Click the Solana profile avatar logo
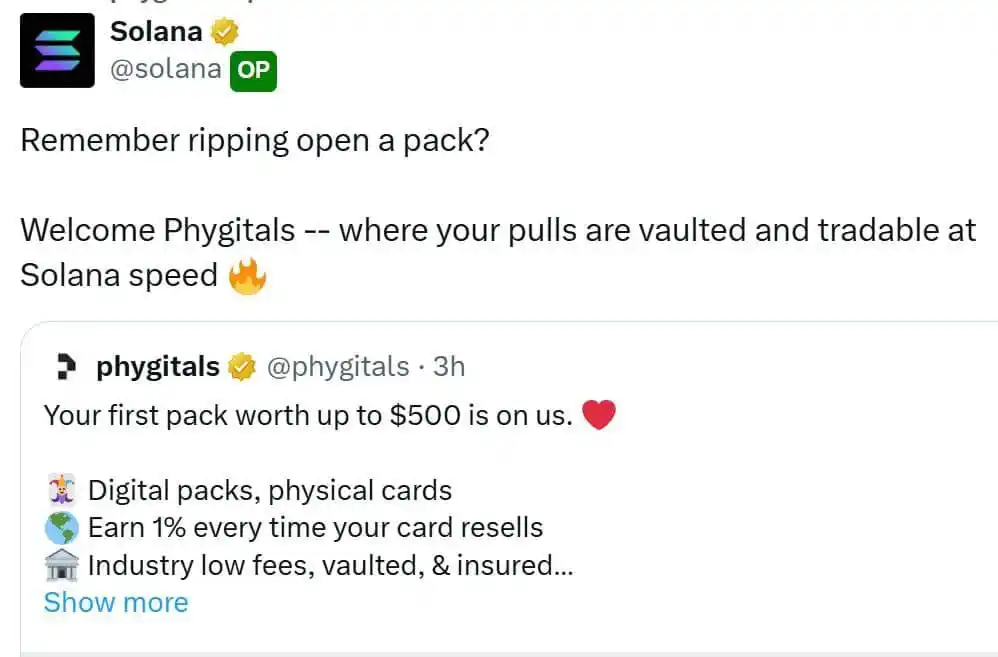The height and width of the screenshot is (657, 998). (57, 51)
